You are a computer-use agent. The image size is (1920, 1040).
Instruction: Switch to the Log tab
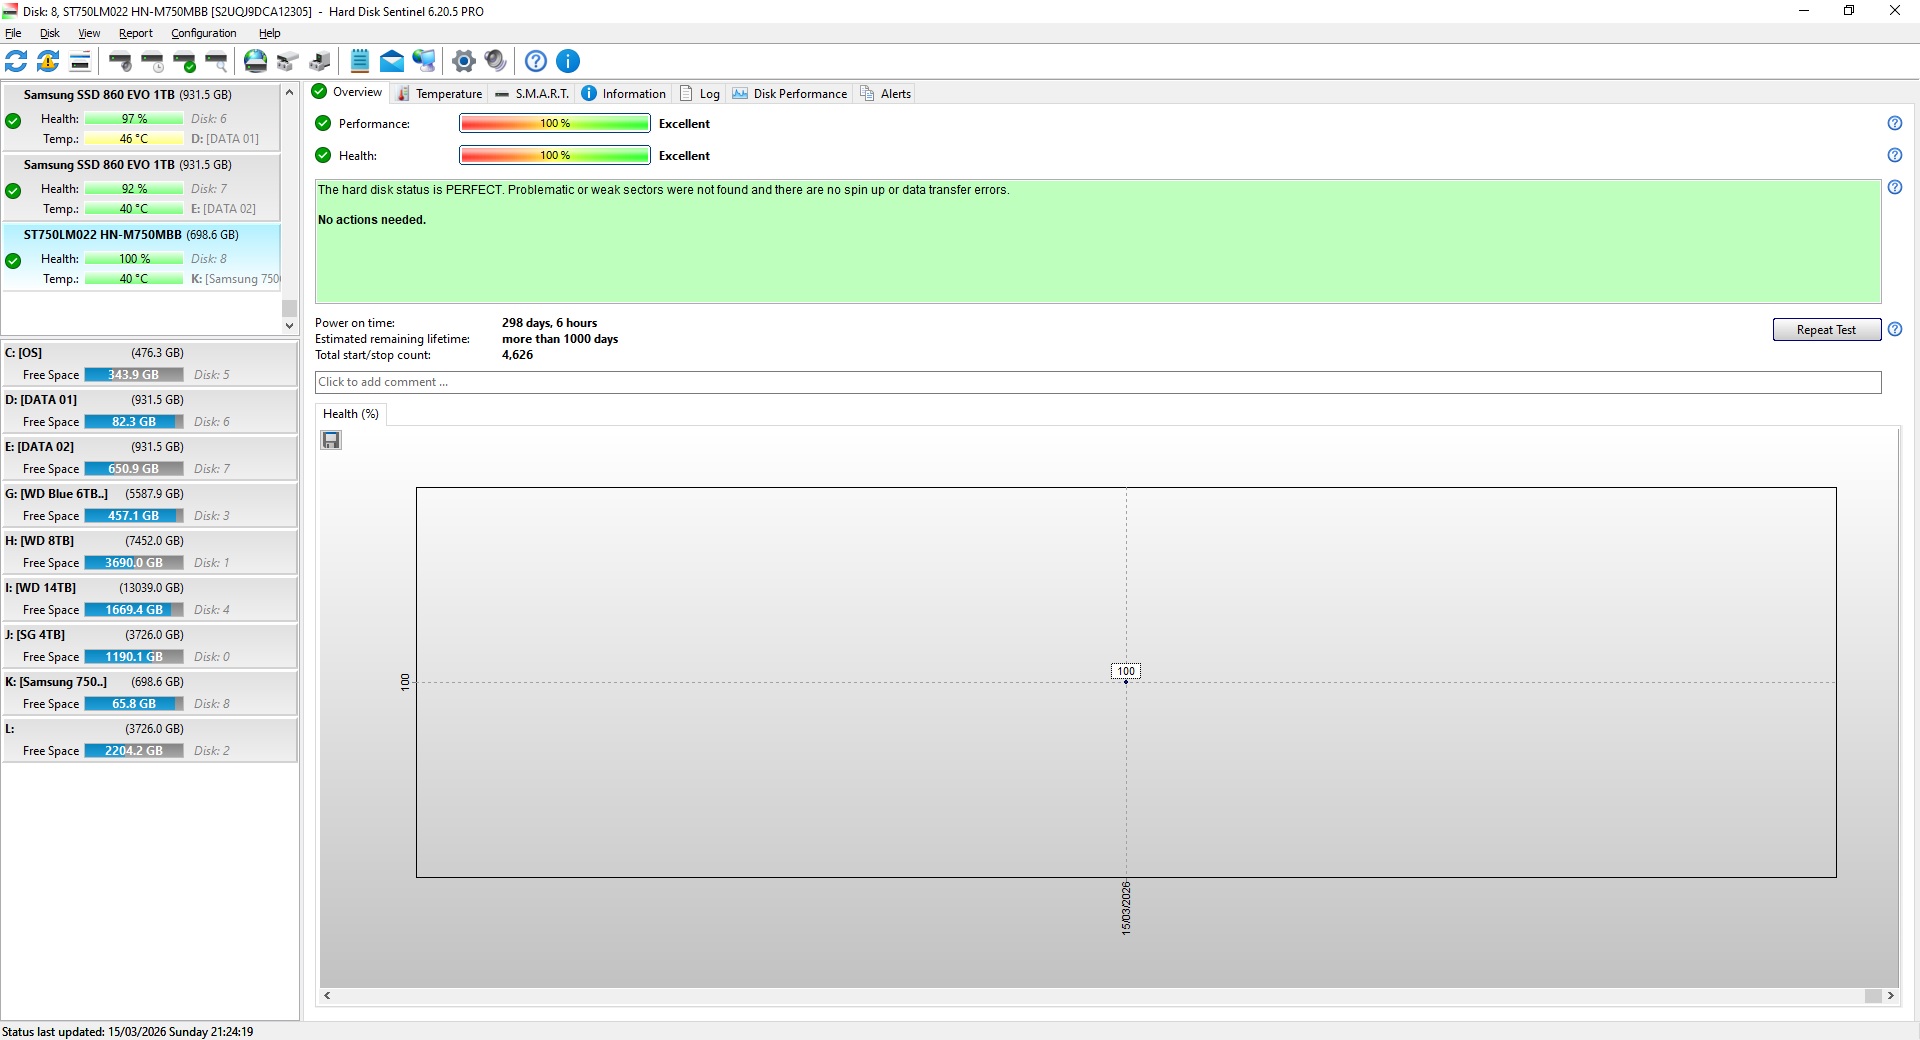point(700,93)
